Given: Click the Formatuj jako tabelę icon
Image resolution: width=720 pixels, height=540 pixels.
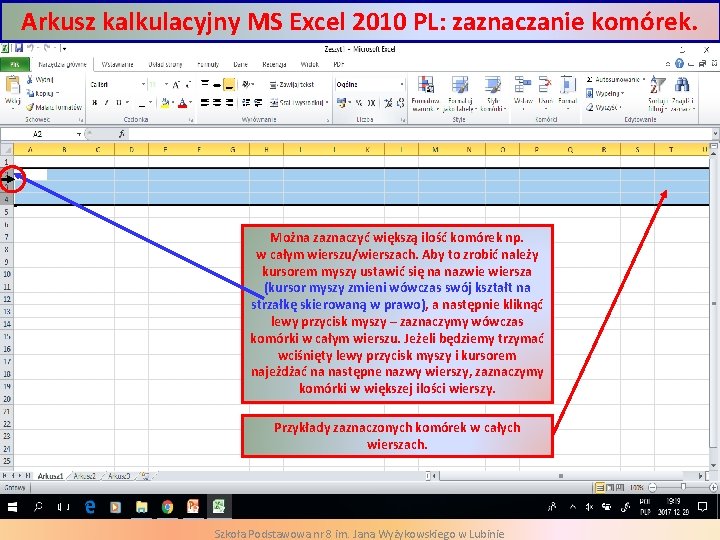Looking at the screenshot, I should coord(460,85).
